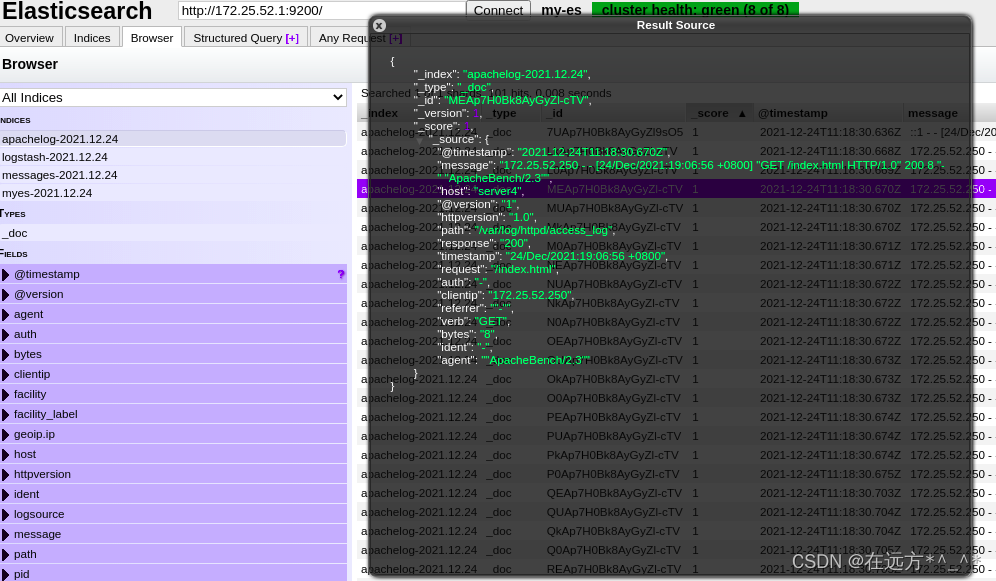The width and height of the screenshot is (996, 581).
Task: Add a new Structured Query with [+]
Action: pos(292,38)
